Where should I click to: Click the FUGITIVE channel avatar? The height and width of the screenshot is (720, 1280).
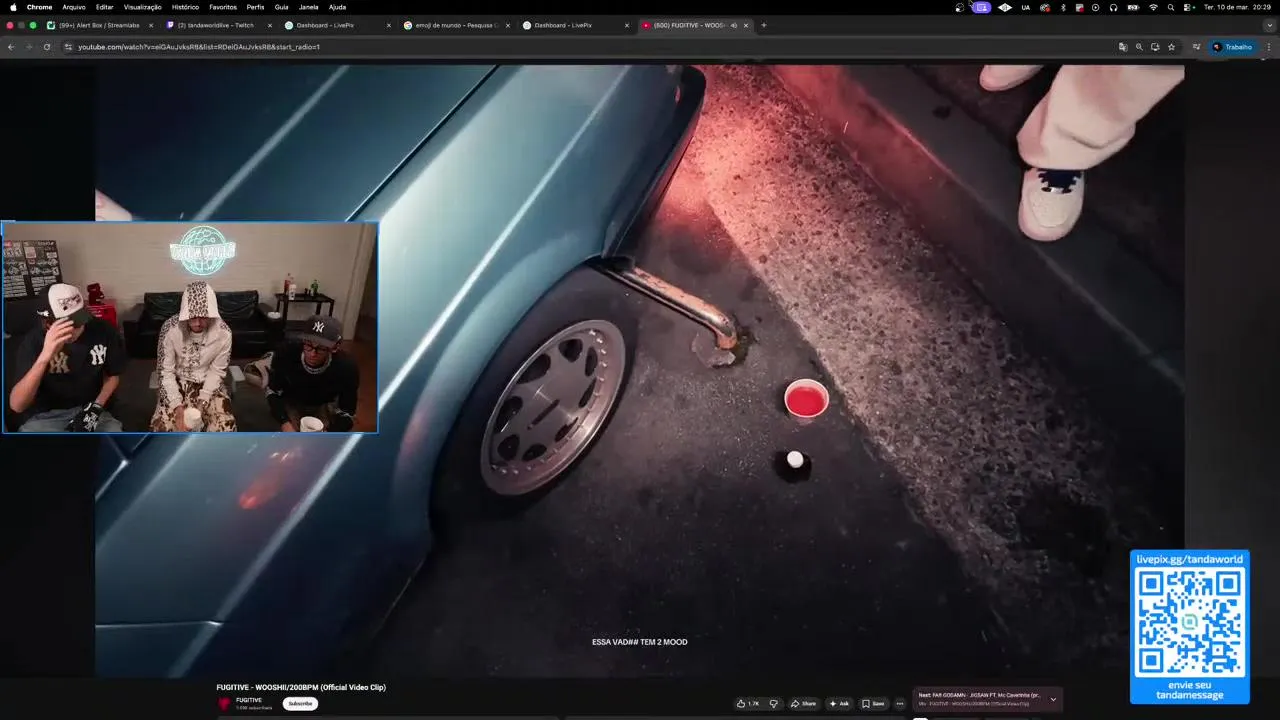[x=224, y=703]
